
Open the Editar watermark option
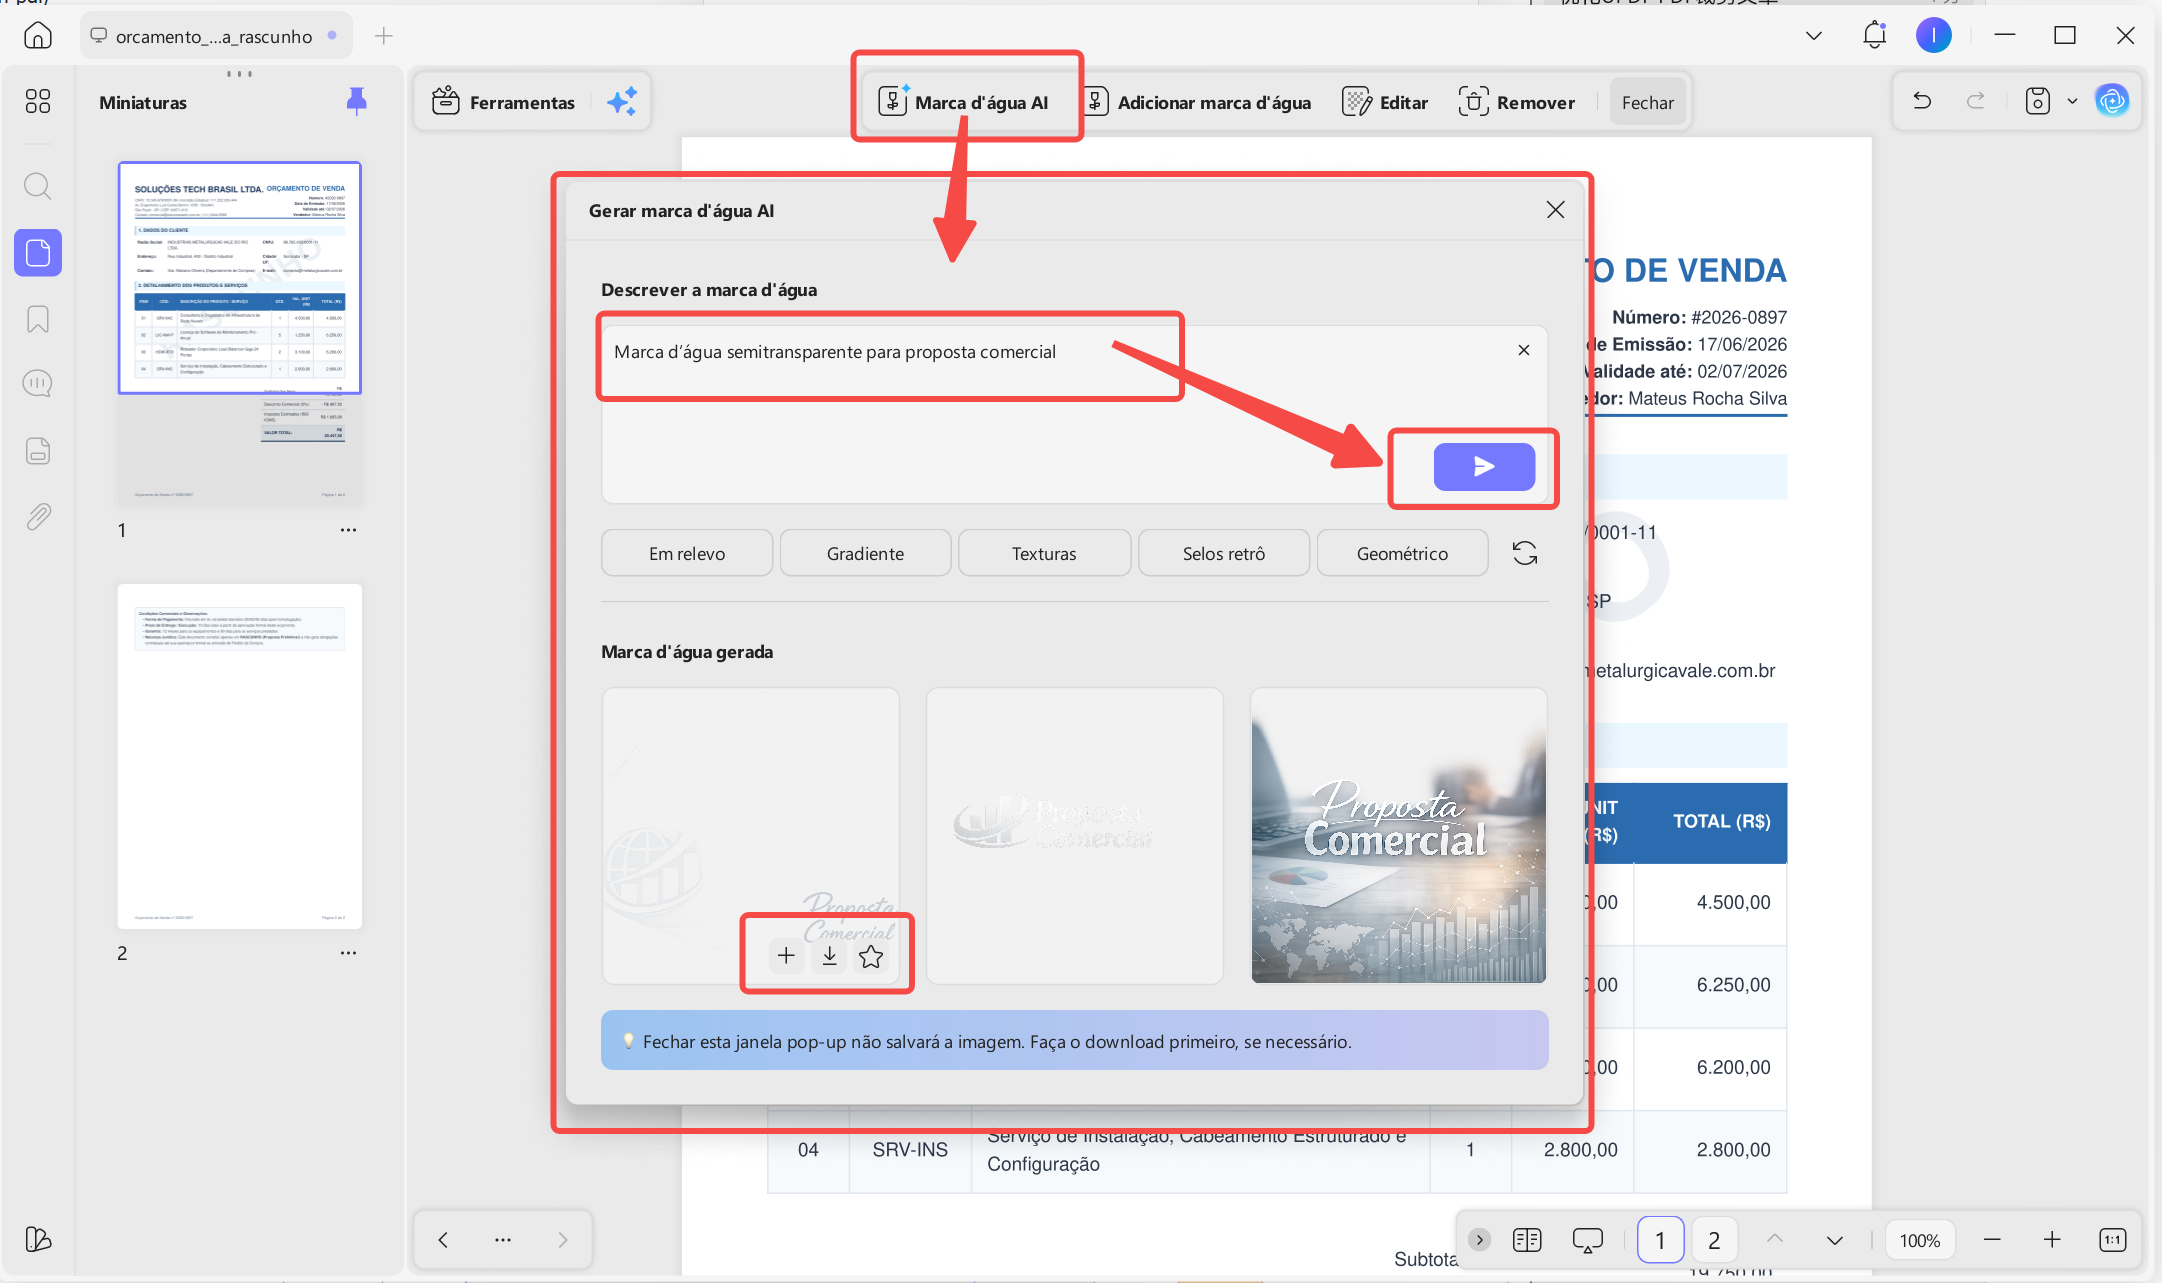coord(1385,102)
